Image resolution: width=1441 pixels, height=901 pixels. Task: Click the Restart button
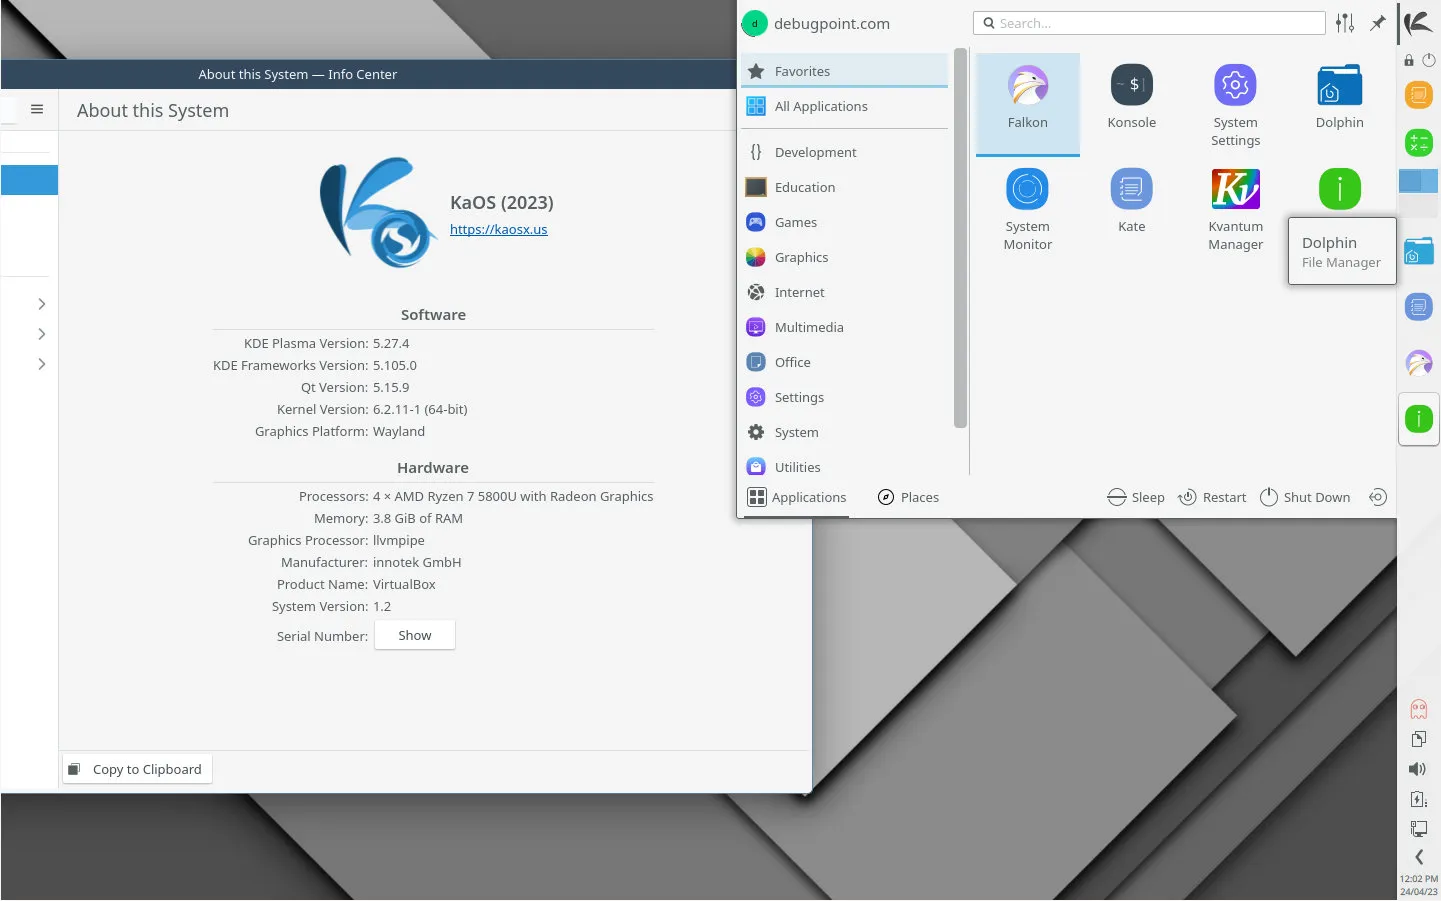pos(1212,497)
